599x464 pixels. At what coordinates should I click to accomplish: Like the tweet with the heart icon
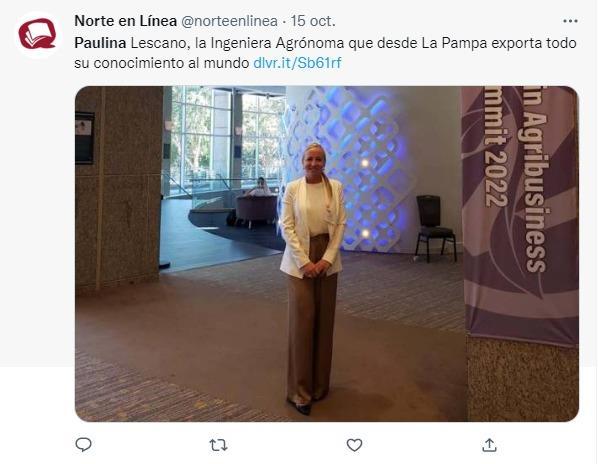354,445
